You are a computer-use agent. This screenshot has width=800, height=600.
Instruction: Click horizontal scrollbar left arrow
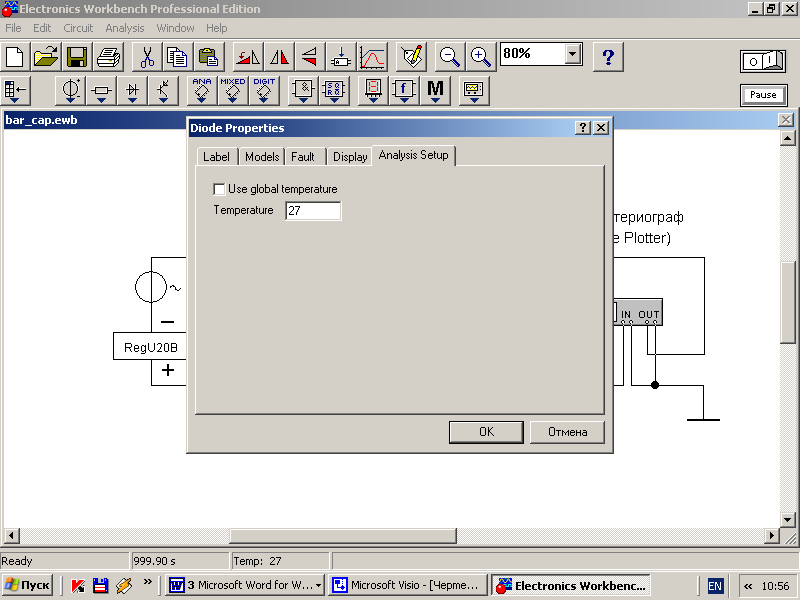pos(11,536)
